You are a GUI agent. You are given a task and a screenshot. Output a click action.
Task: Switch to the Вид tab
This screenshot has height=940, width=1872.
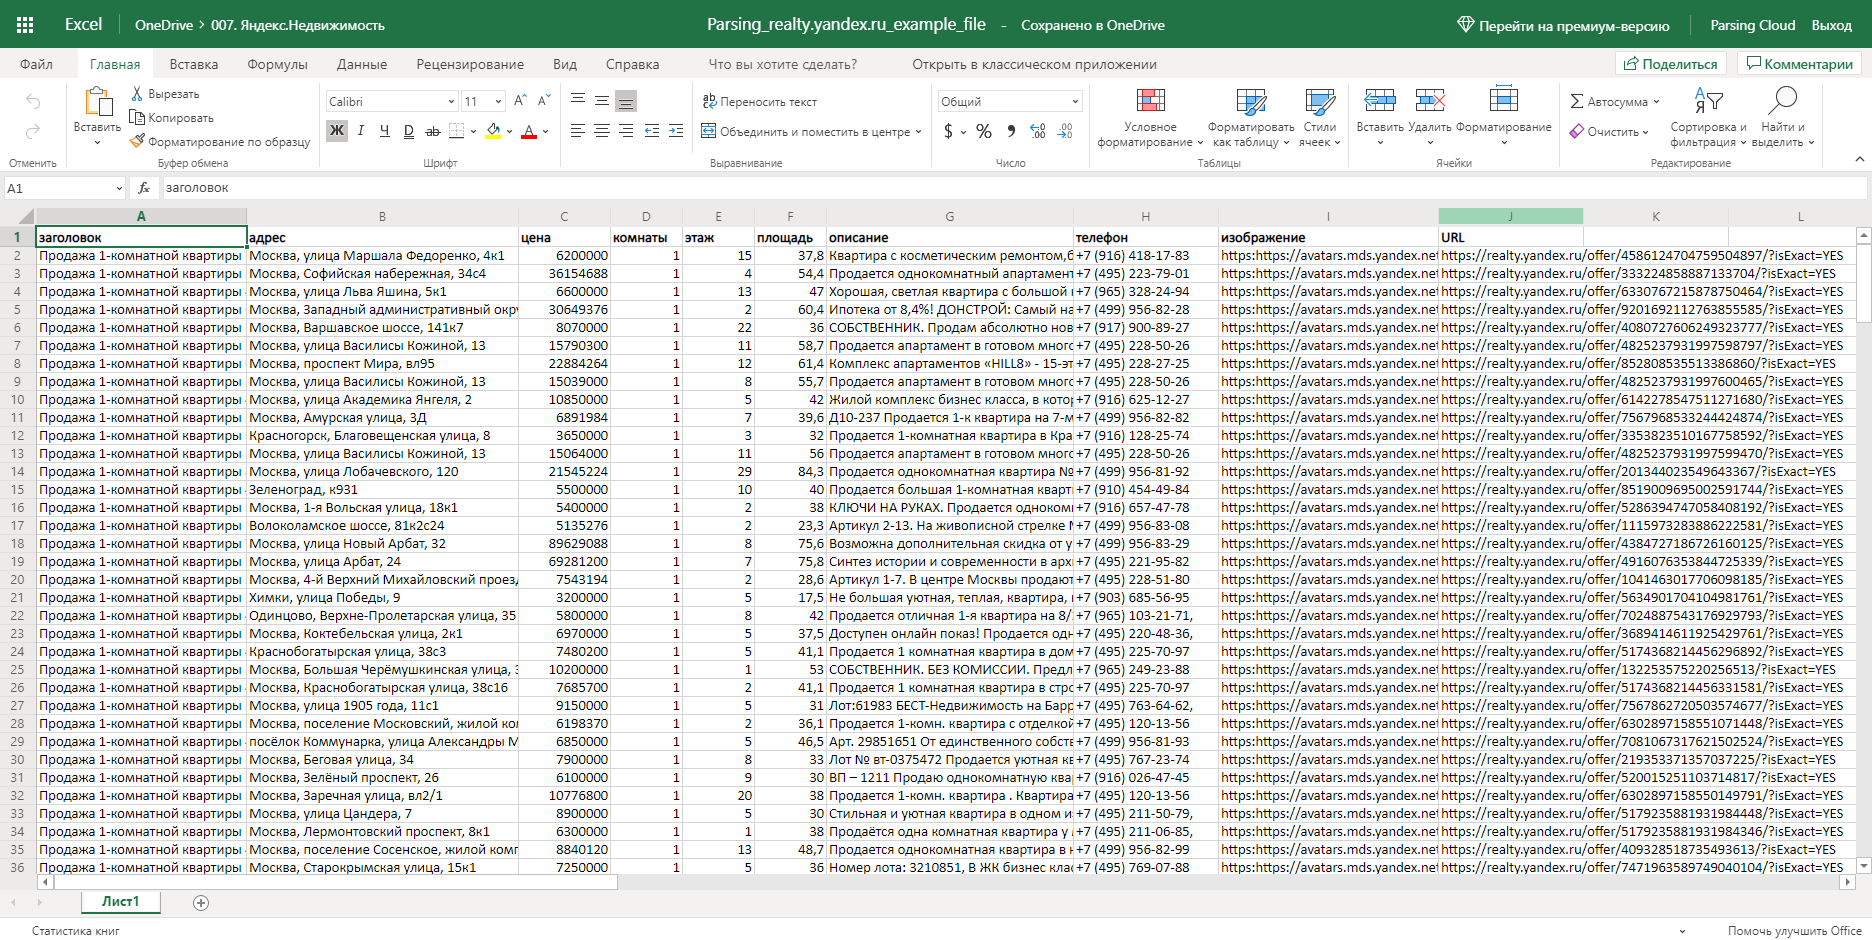click(x=565, y=64)
